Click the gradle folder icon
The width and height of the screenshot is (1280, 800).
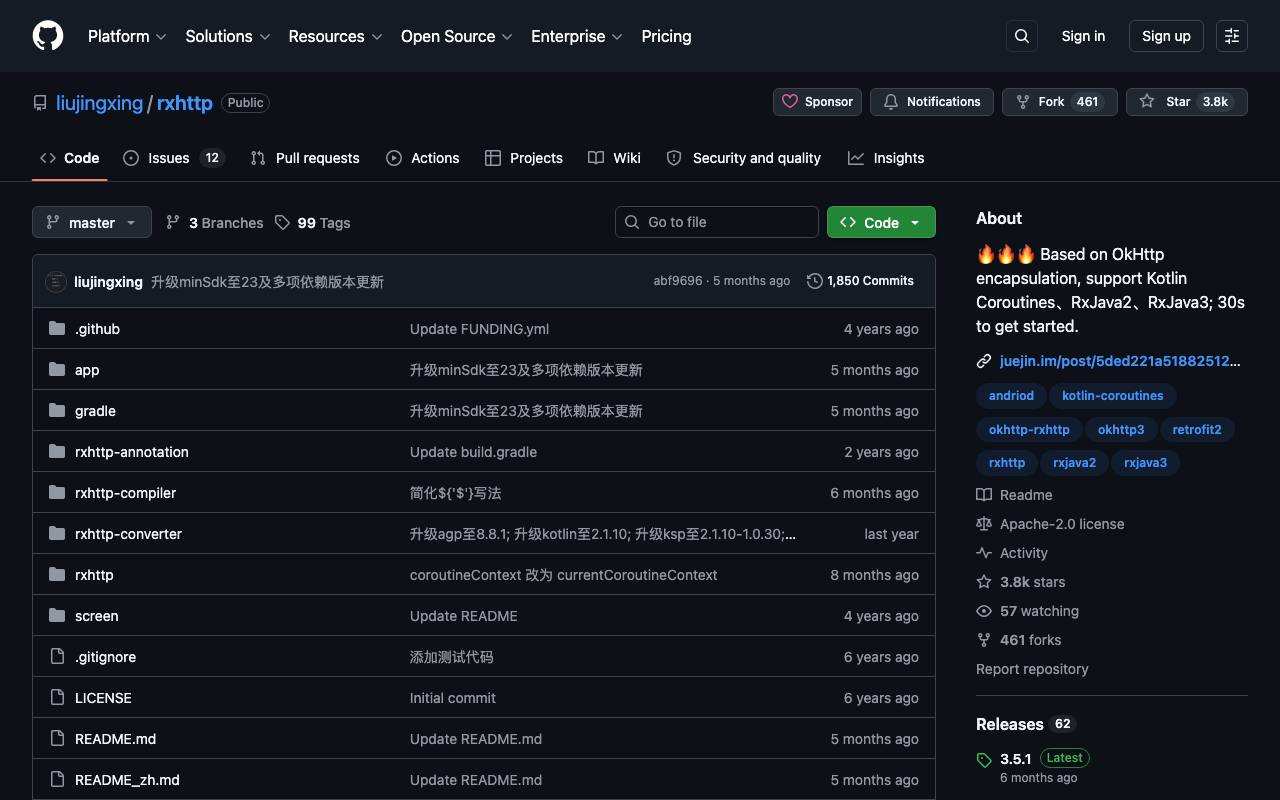(x=57, y=411)
